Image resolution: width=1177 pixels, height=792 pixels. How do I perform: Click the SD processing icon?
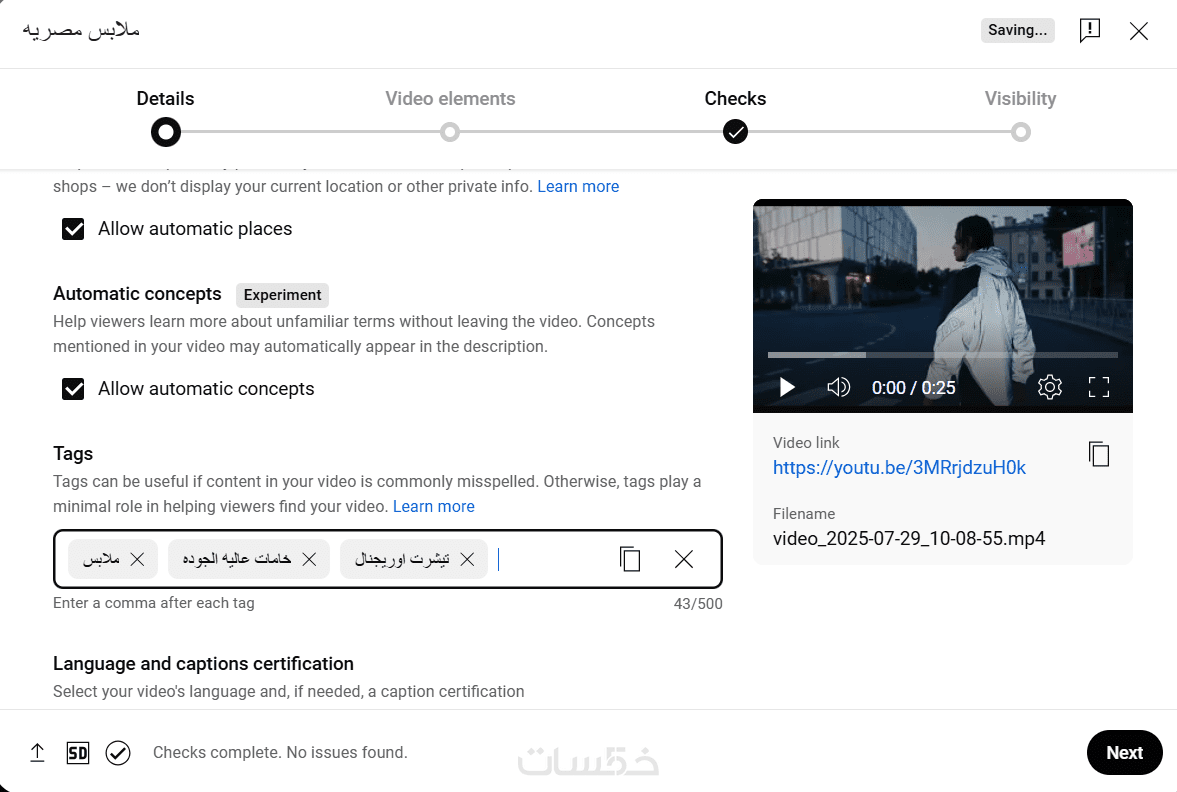[78, 753]
